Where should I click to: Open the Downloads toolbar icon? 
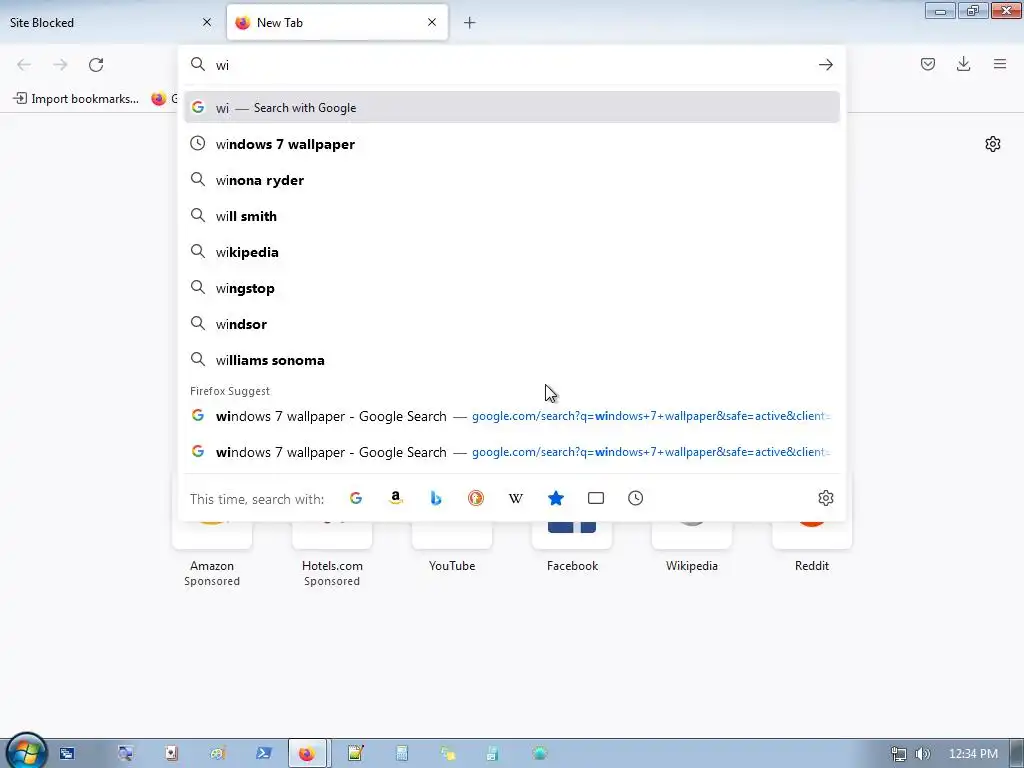pos(963,64)
